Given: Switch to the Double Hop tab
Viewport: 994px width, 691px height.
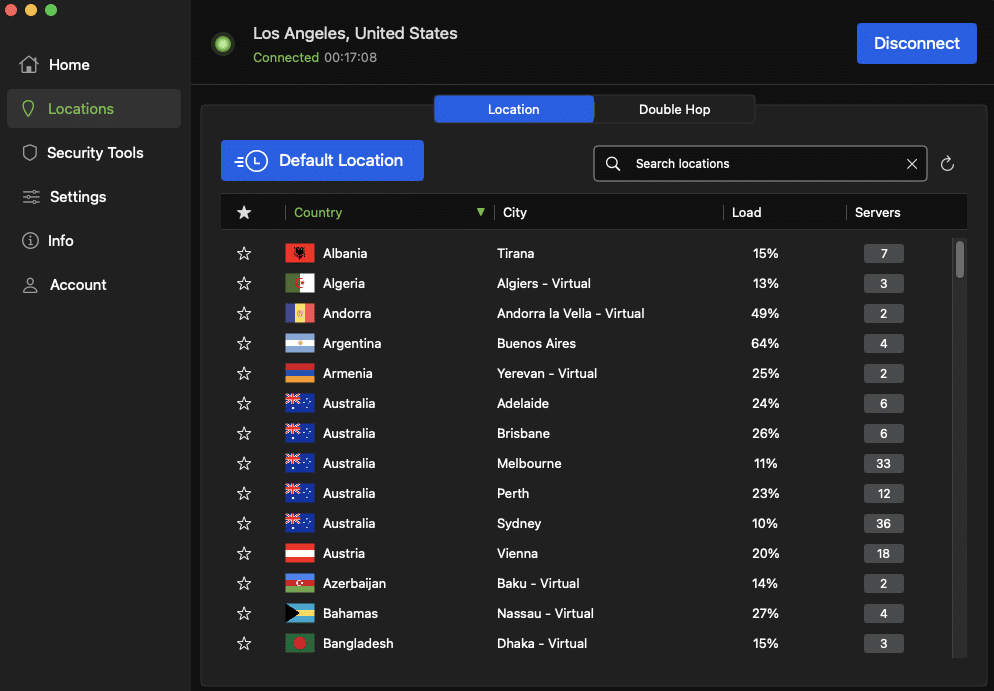Looking at the screenshot, I should [x=674, y=109].
